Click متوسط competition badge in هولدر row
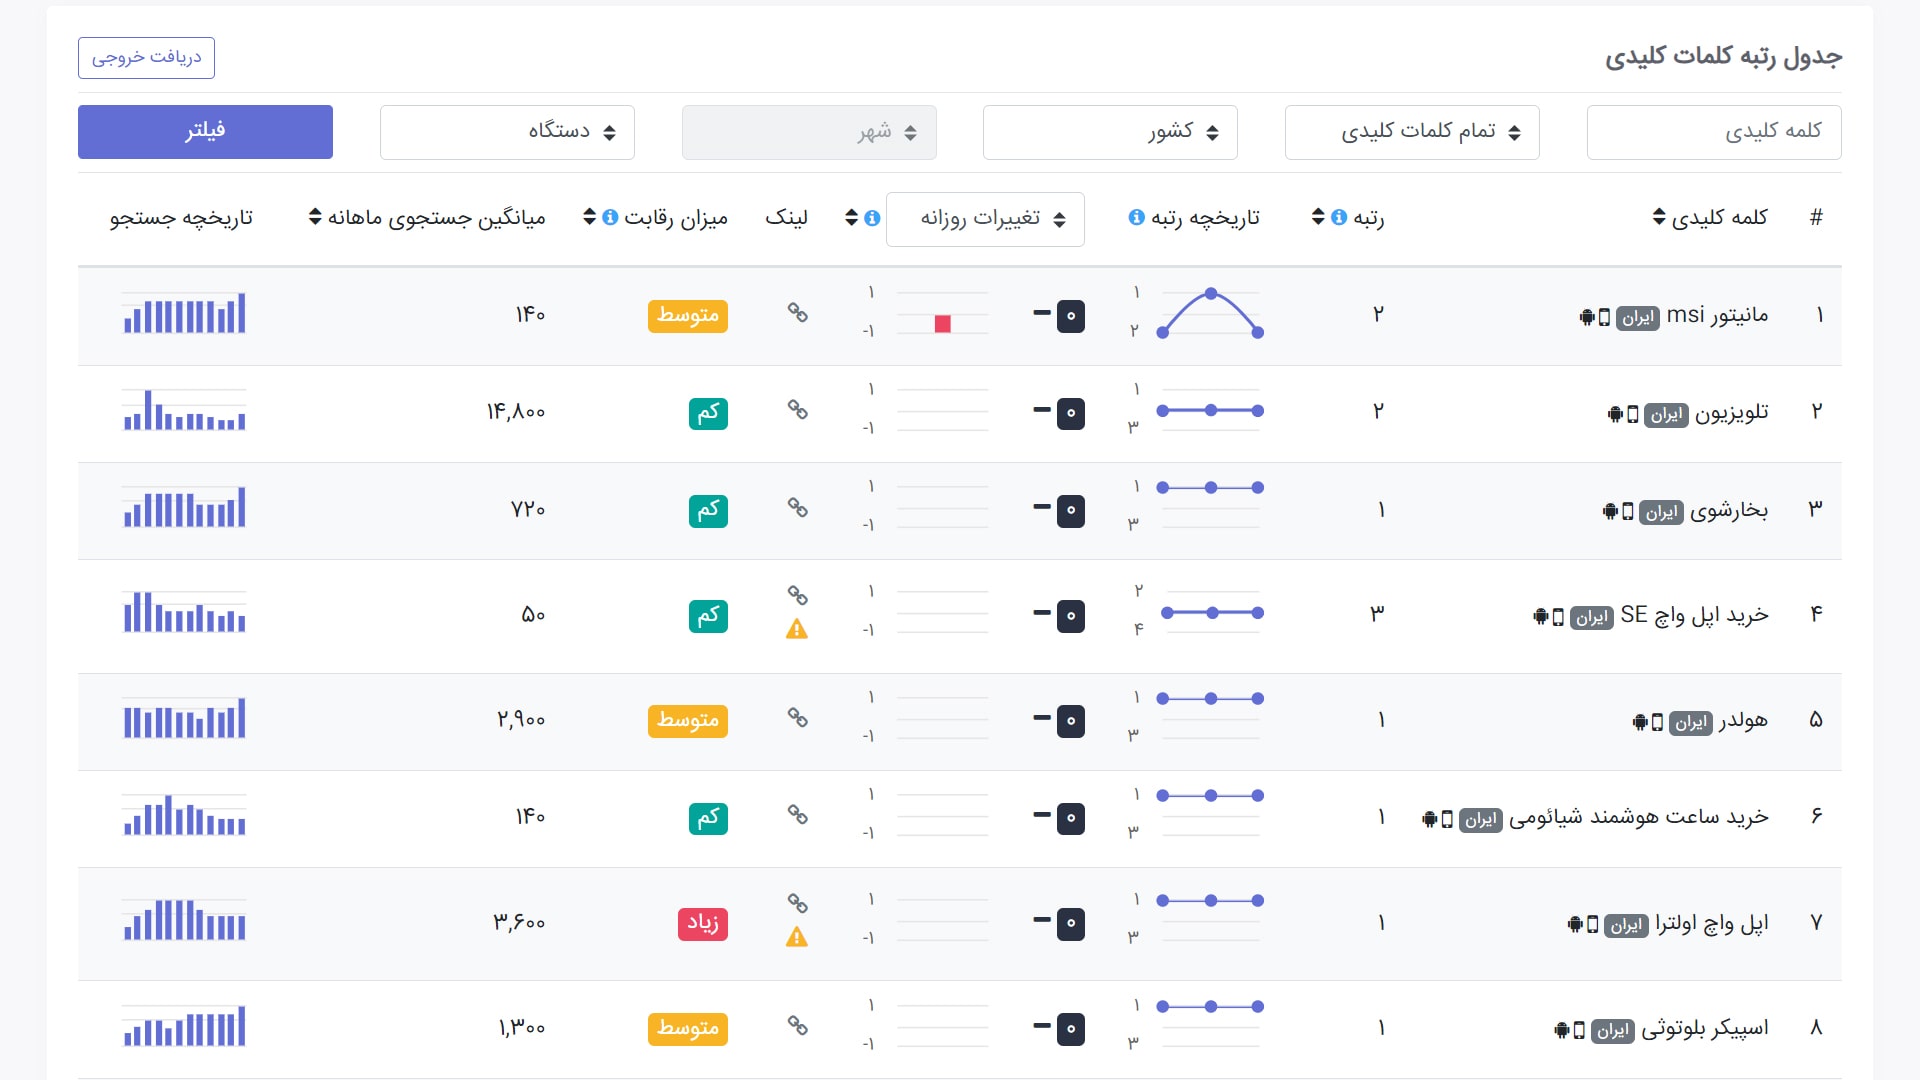 point(687,721)
